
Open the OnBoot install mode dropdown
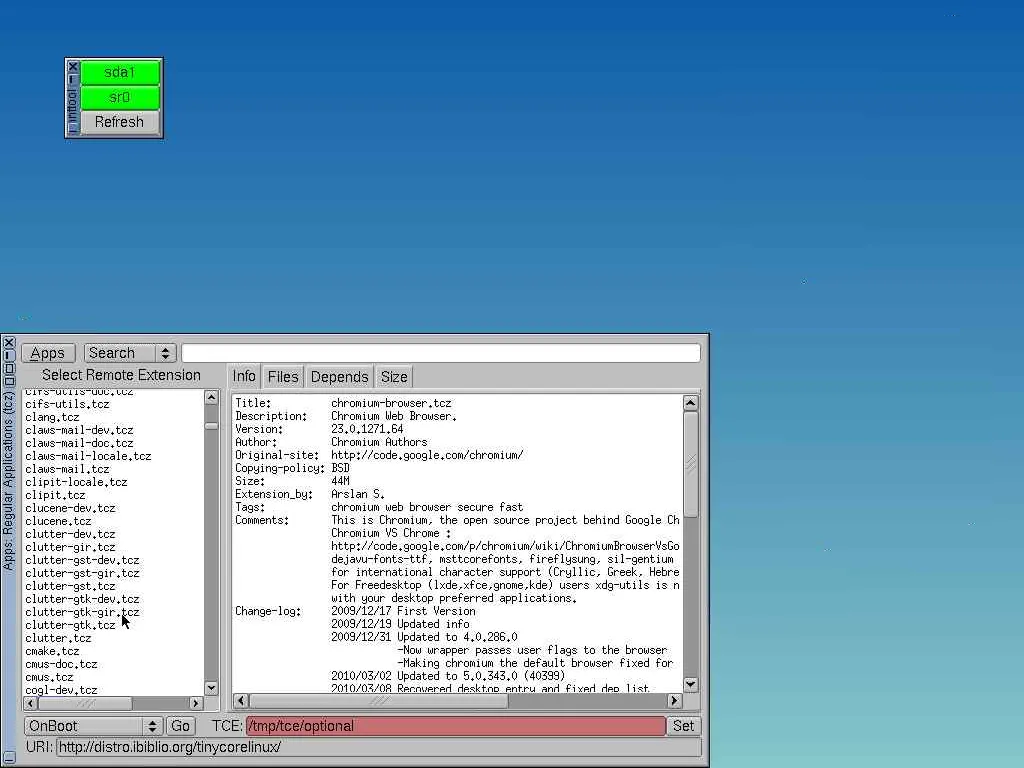click(x=93, y=726)
